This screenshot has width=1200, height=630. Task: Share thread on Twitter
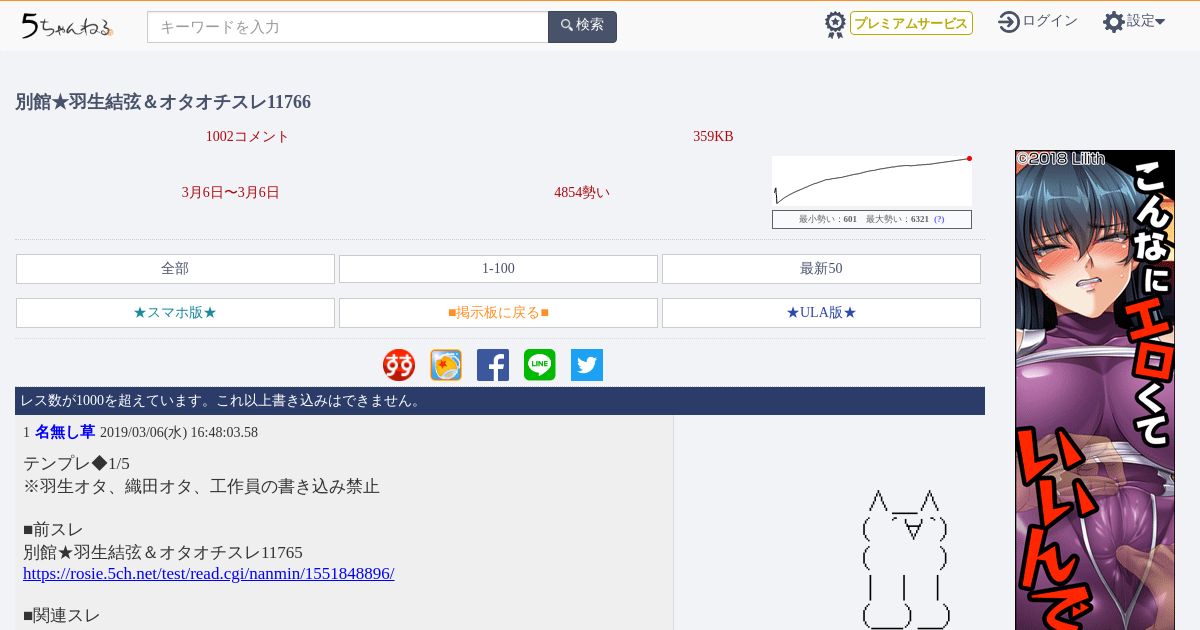(x=587, y=365)
